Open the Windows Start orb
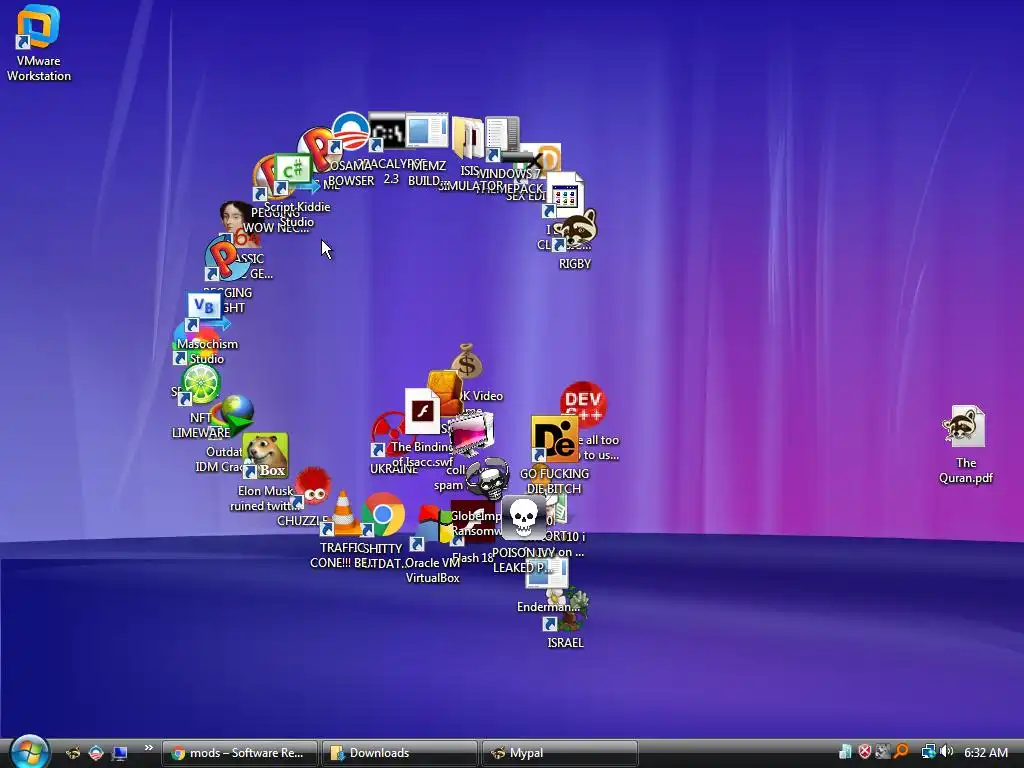The height and width of the screenshot is (768, 1024). pos(29,751)
